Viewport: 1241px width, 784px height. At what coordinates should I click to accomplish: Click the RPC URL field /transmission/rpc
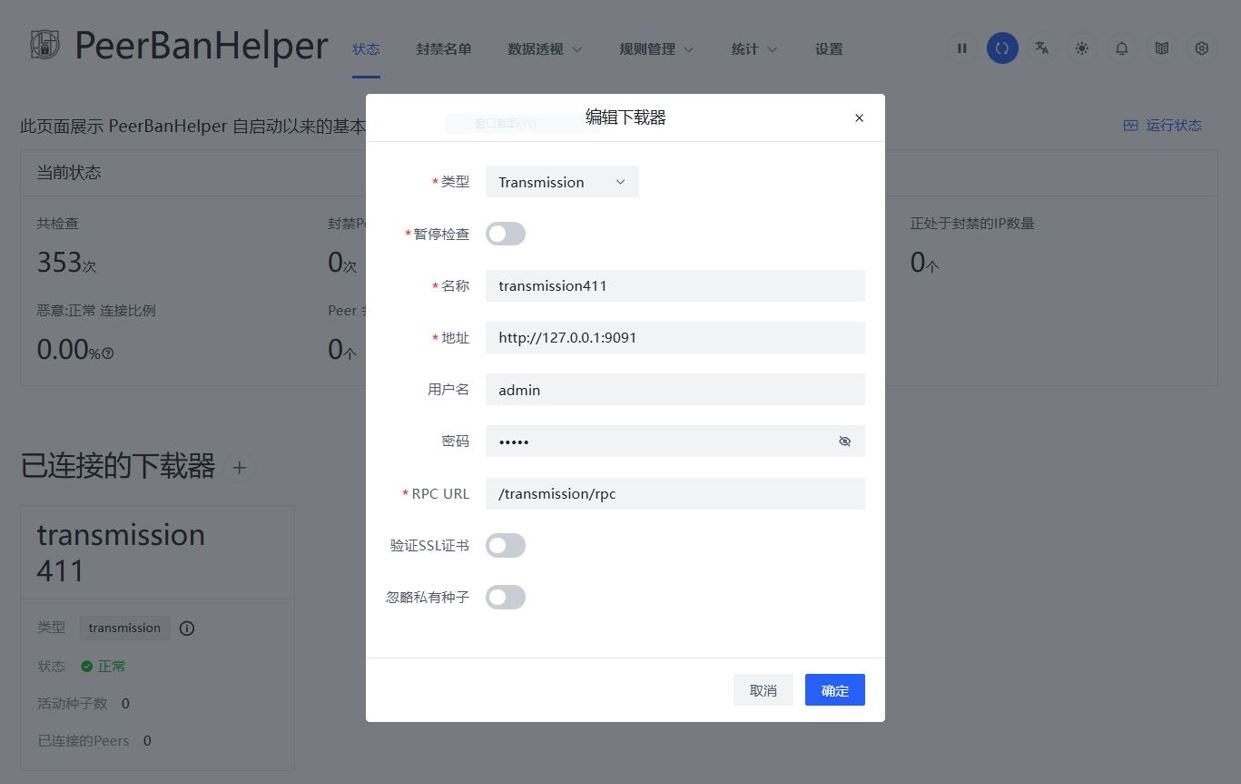point(675,493)
